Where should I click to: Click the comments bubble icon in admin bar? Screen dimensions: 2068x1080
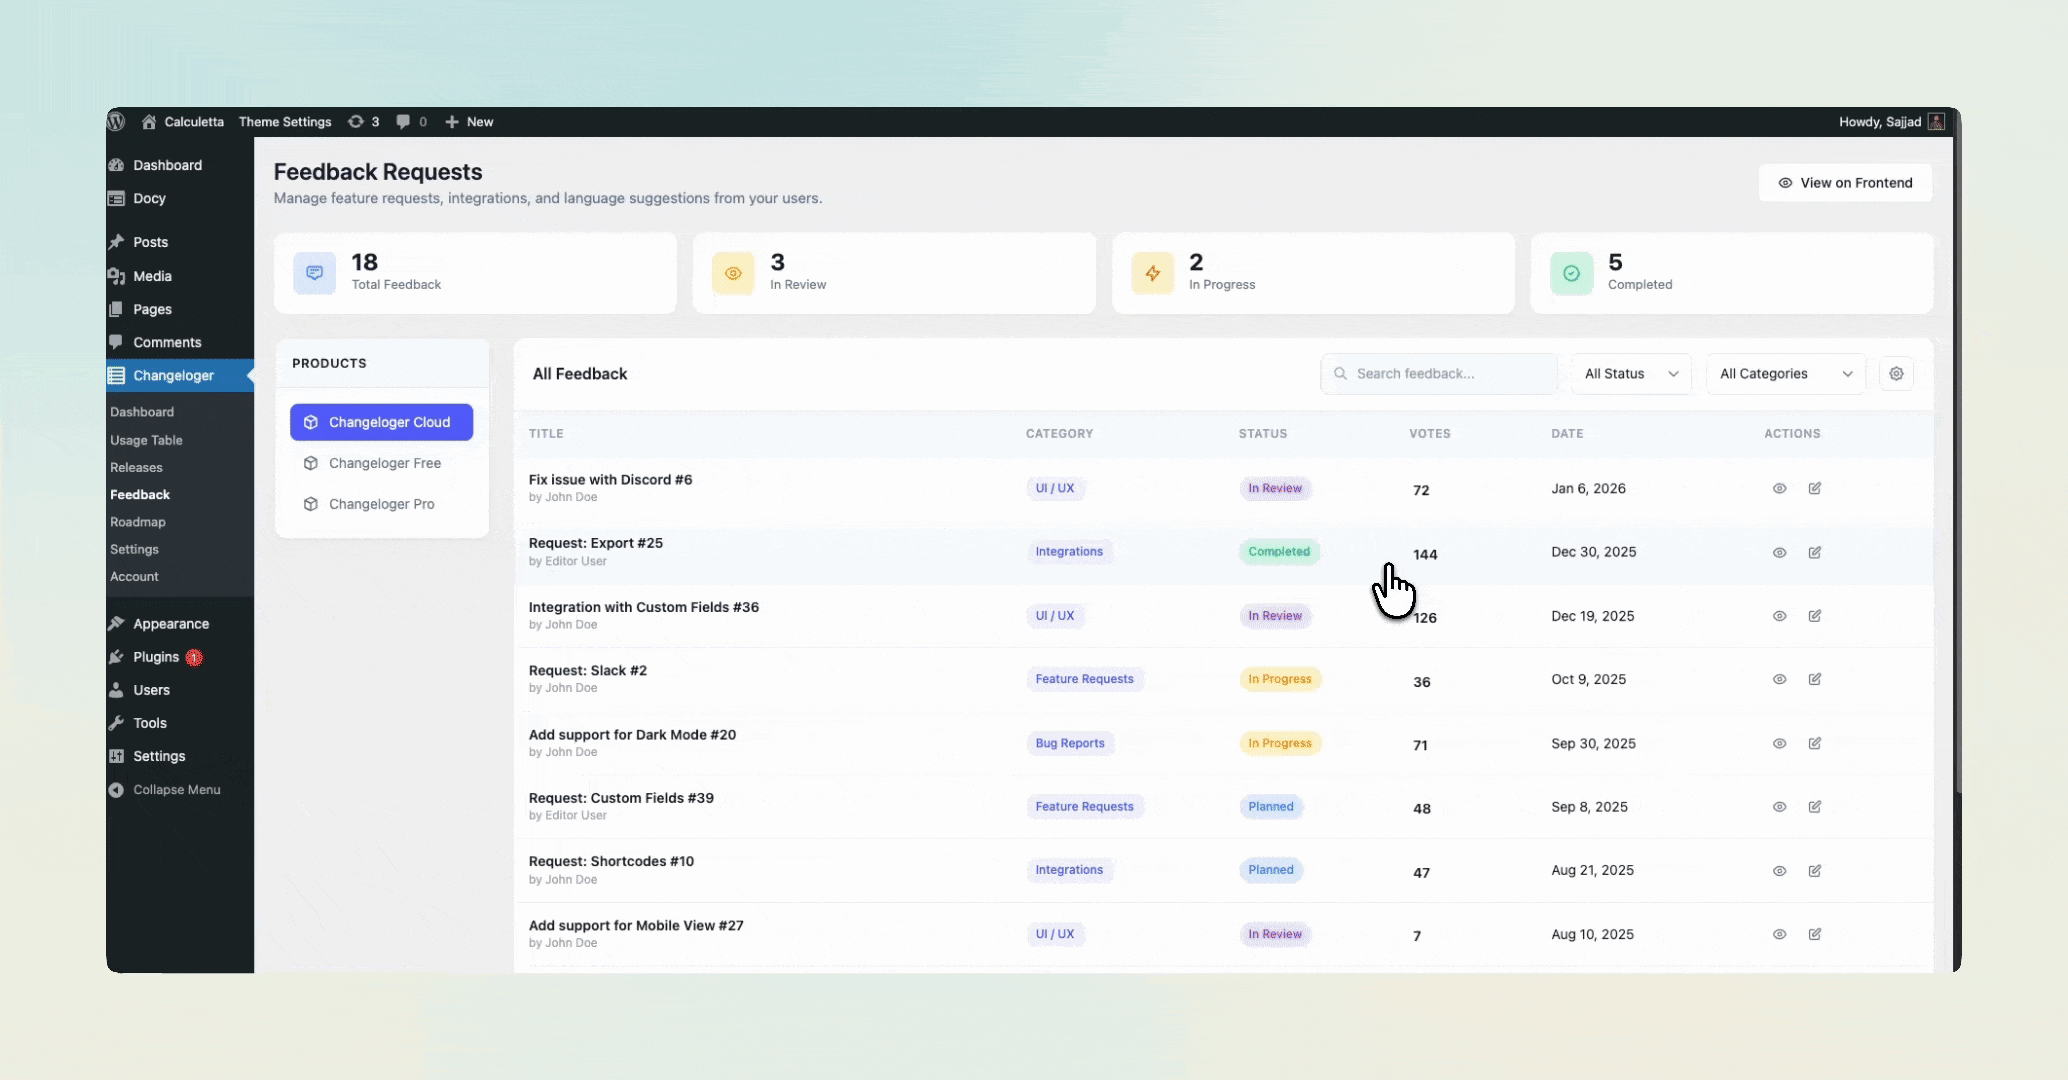(404, 121)
